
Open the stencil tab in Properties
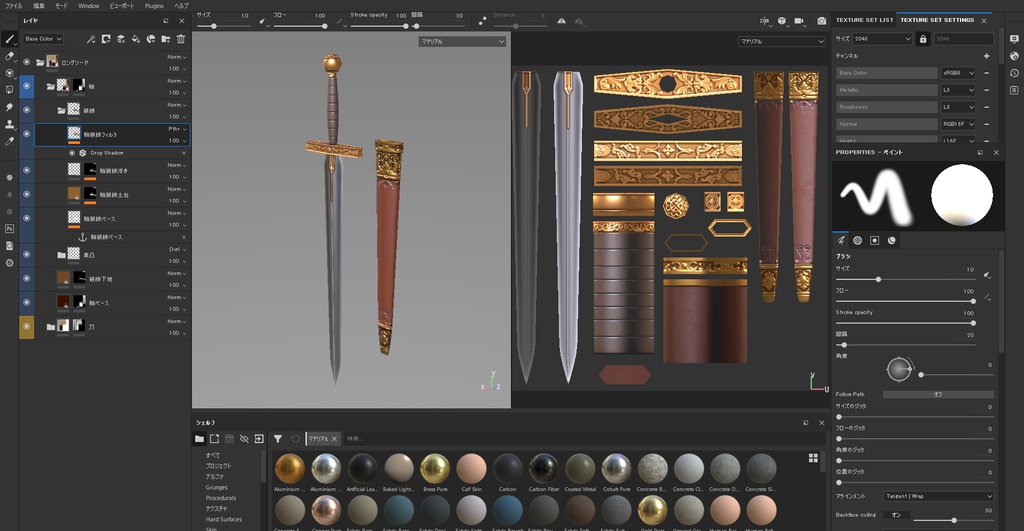click(x=874, y=240)
